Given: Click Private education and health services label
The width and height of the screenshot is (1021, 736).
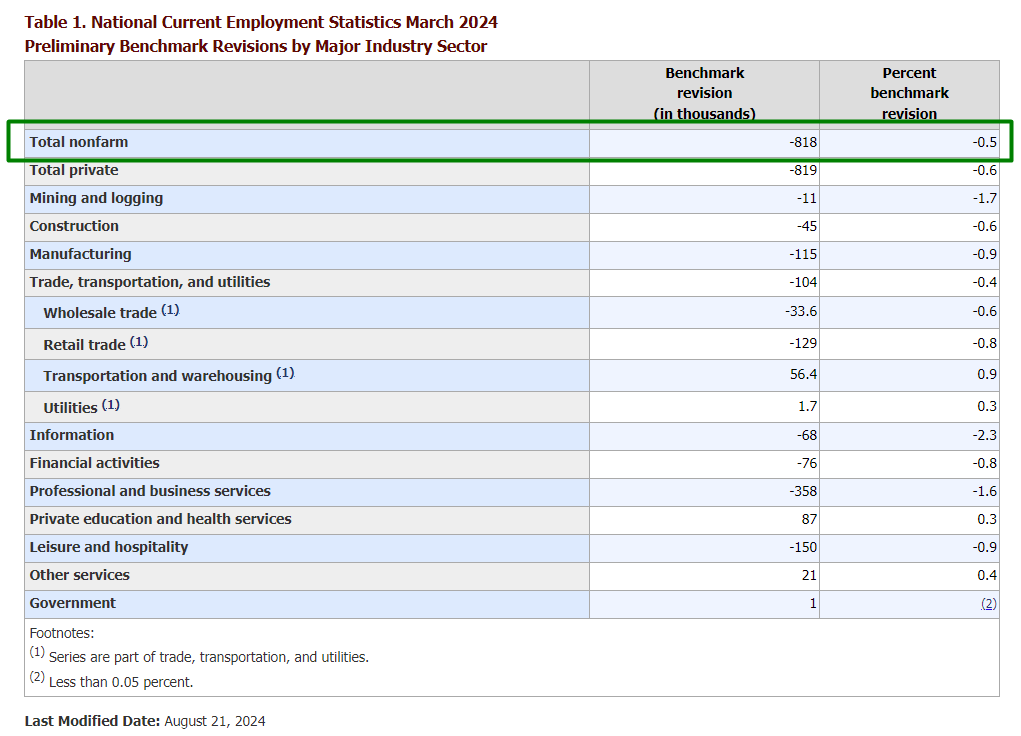Looking at the screenshot, I should pyautogui.click(x=160, y=519).
